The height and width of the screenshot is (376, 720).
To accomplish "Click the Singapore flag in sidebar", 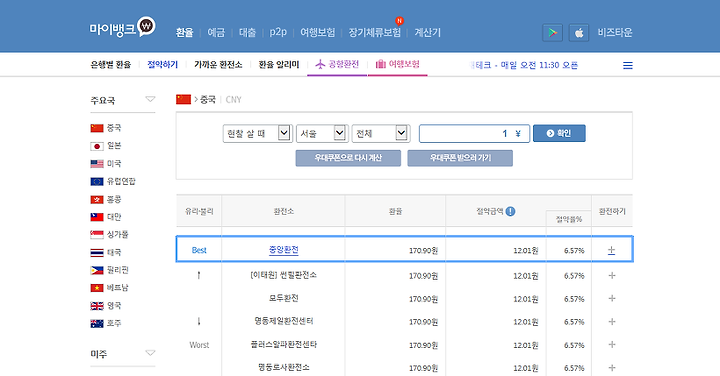I will [x=97, y=235].
